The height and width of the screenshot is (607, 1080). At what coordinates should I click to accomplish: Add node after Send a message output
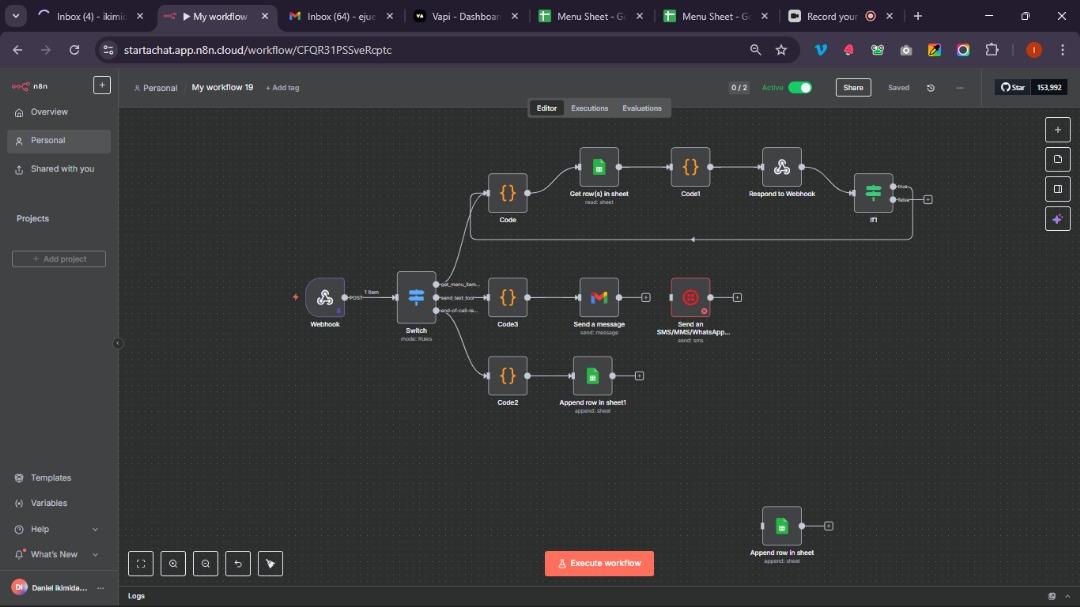coord(645,298)
